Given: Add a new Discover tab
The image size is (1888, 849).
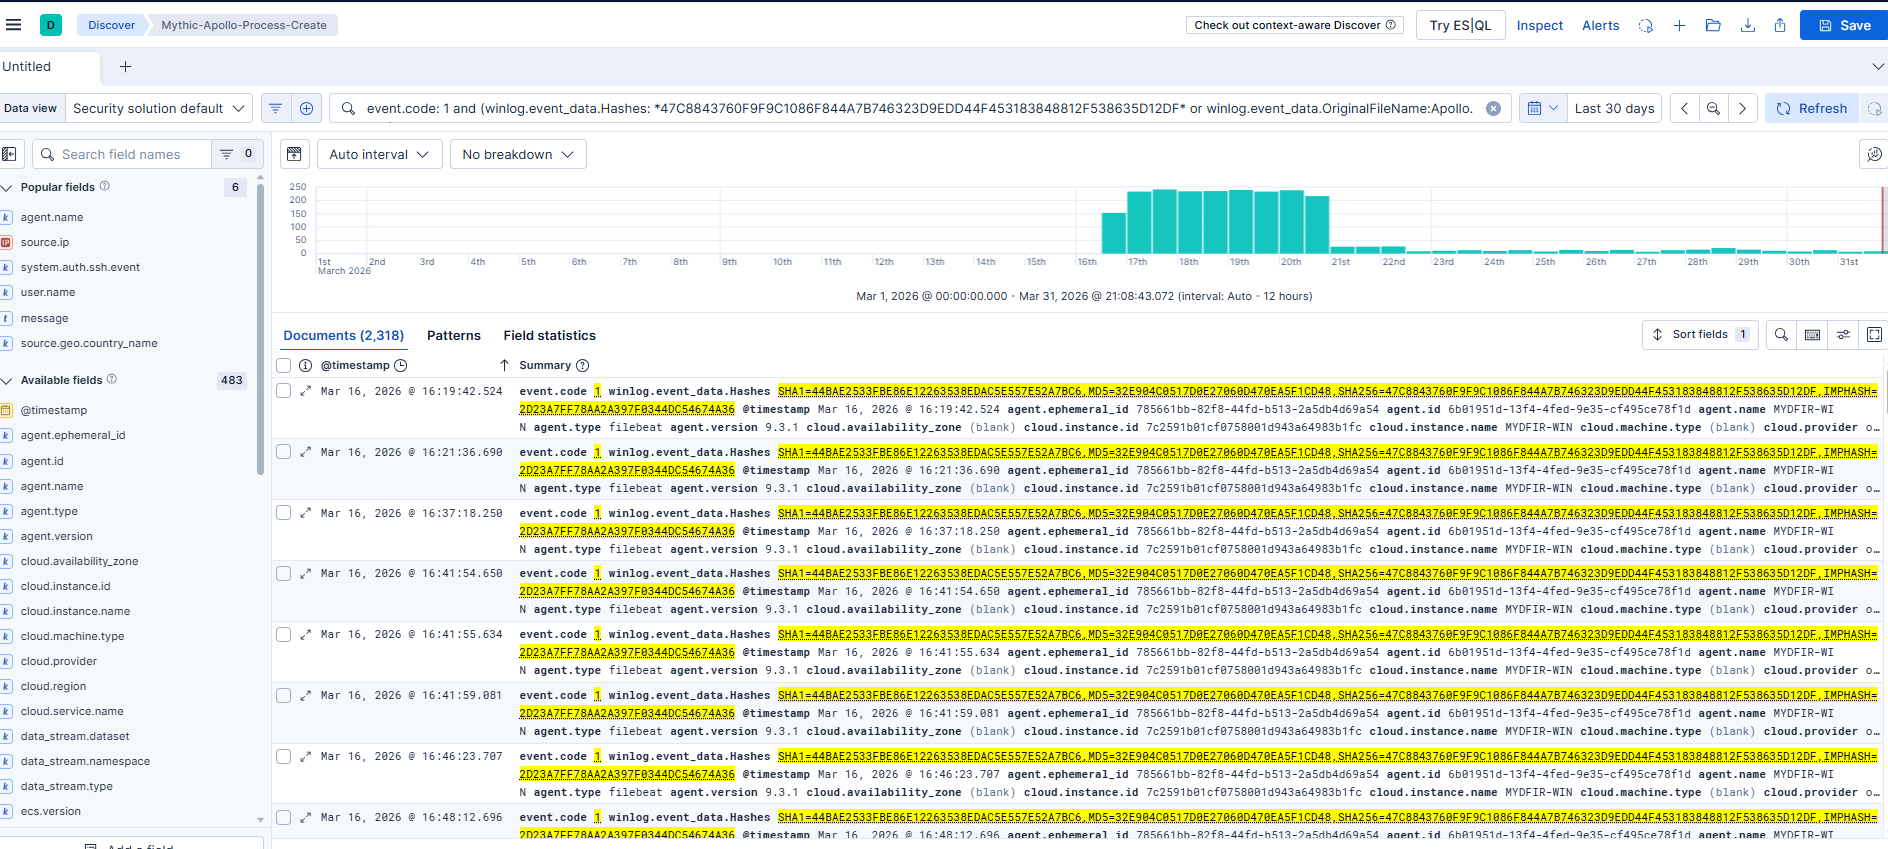Looking at the screenshot, I should [125, 67].
